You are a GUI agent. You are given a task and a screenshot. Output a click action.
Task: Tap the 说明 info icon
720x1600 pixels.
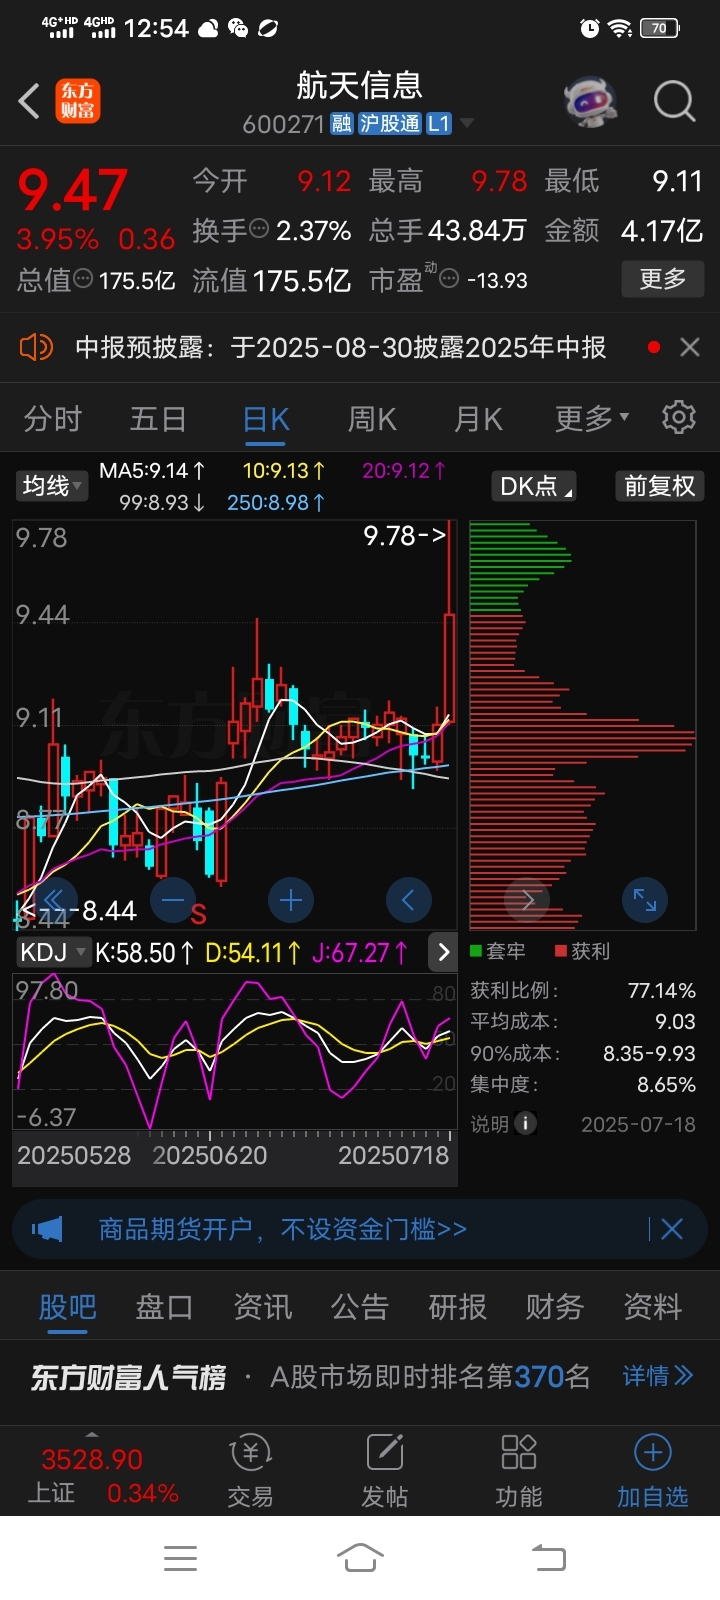click(525, 1123)
